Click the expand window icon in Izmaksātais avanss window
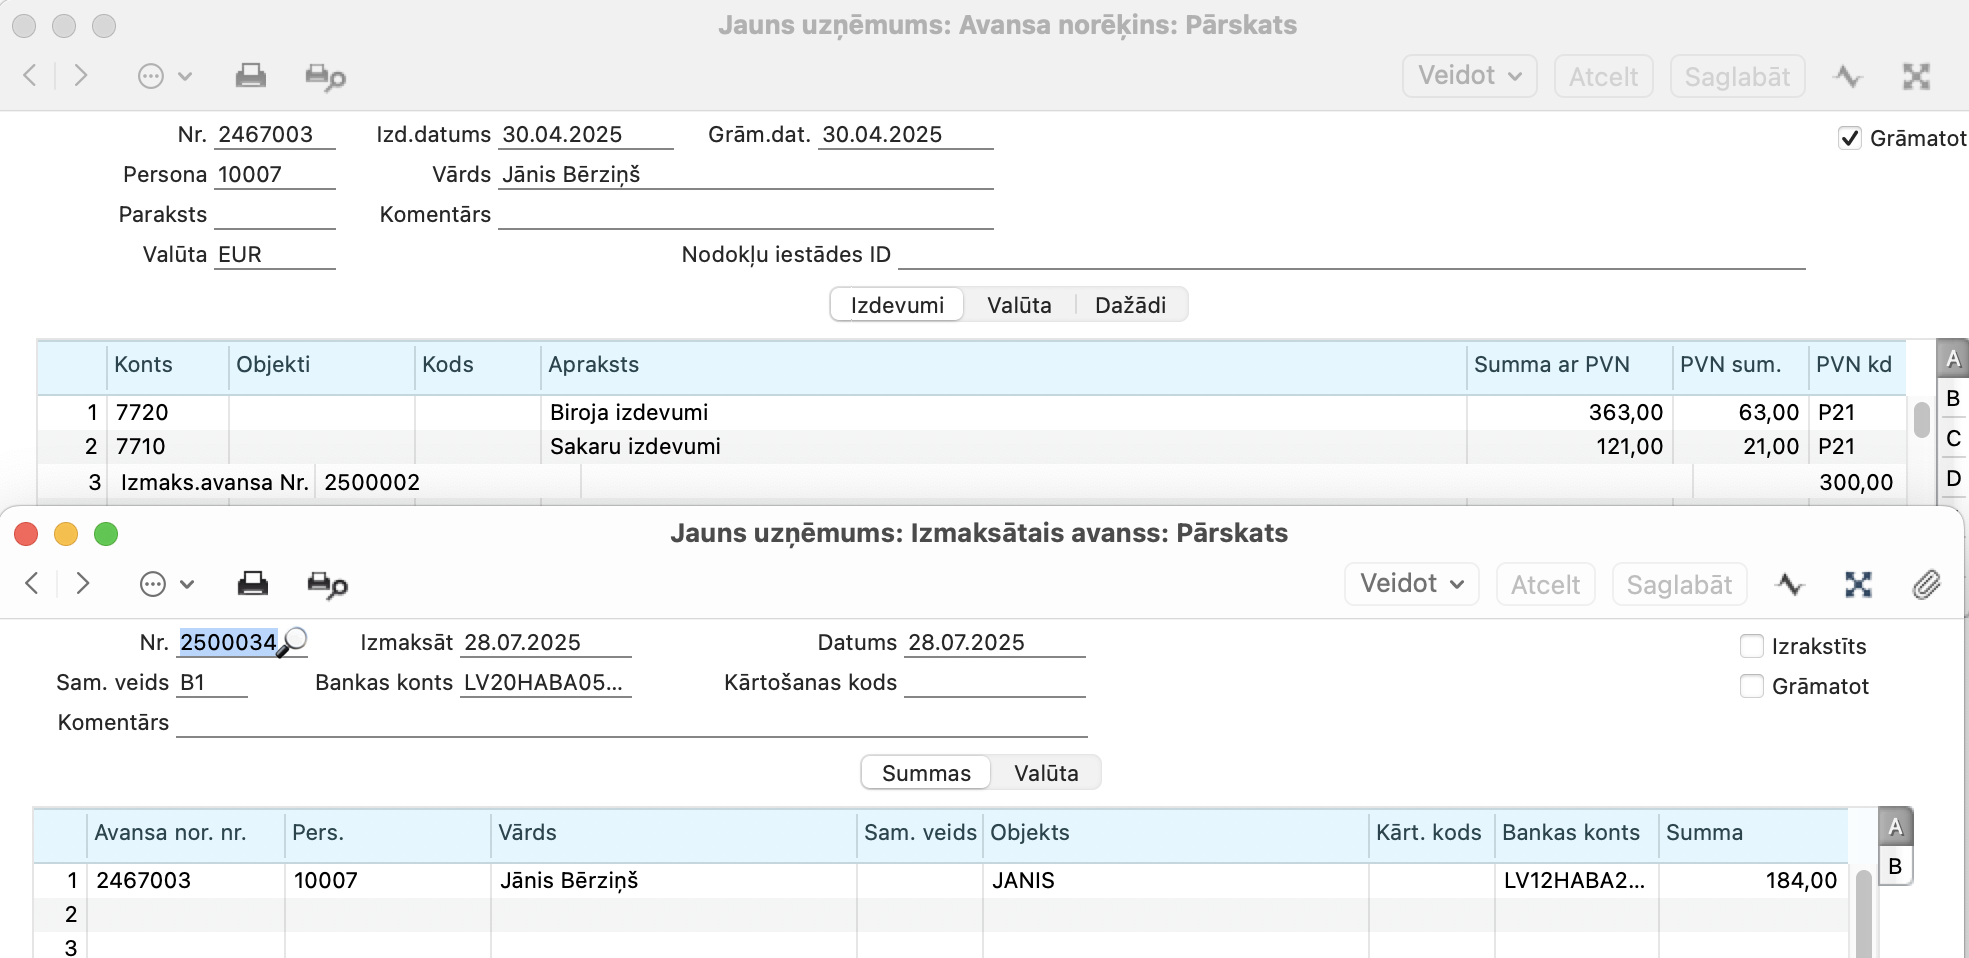Screen dimensions: 1969x958 click(x=1858, y=584)
